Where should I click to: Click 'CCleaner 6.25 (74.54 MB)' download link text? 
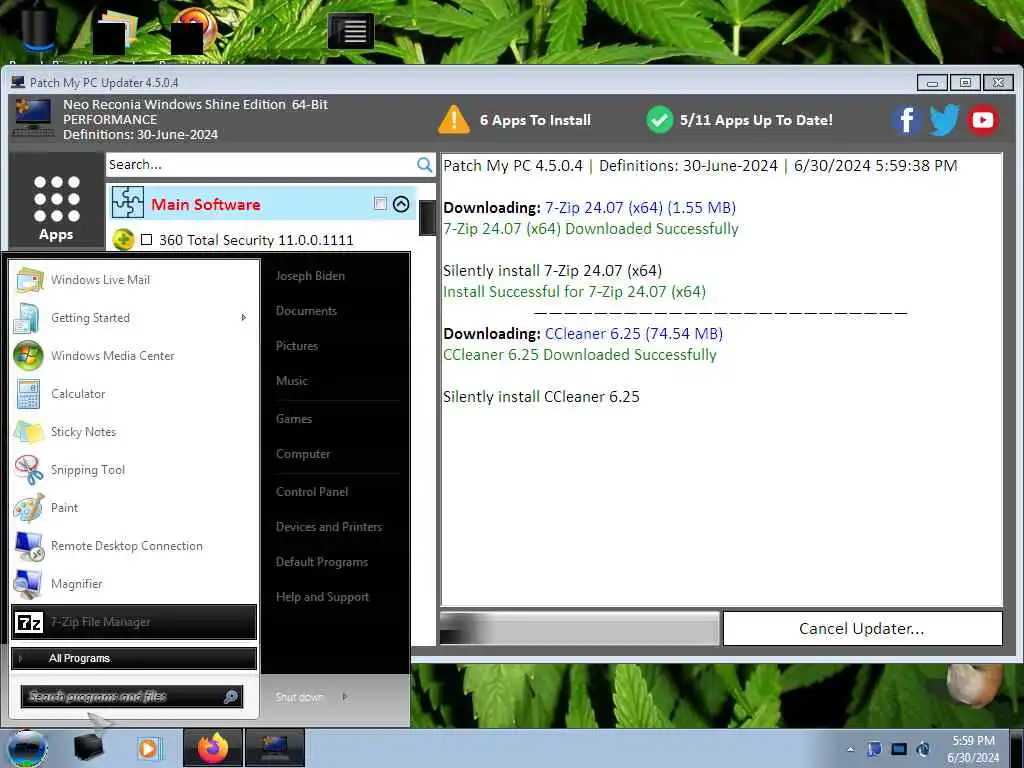point(633,334)
